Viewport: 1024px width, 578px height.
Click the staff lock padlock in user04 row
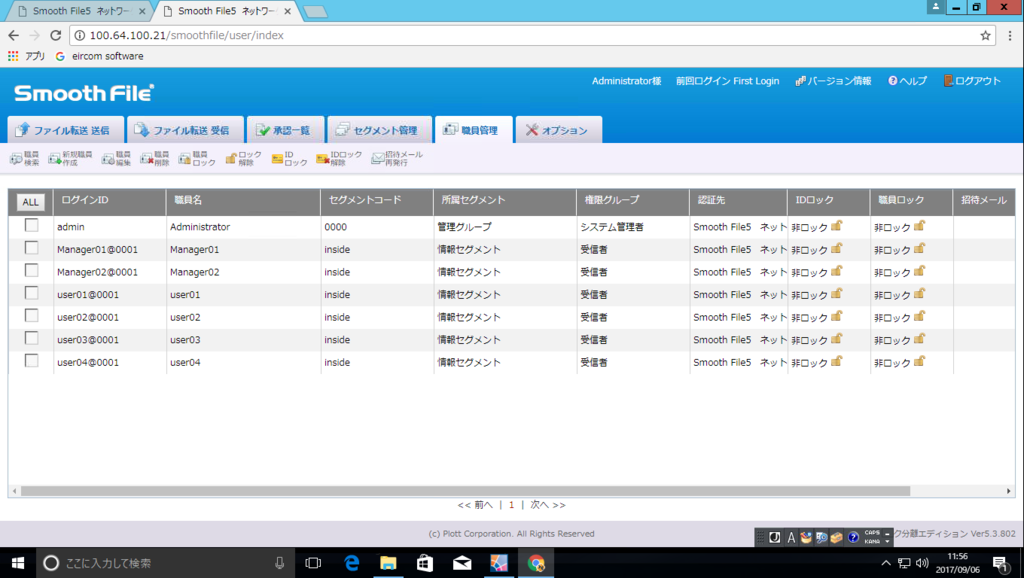coord(920,361)
